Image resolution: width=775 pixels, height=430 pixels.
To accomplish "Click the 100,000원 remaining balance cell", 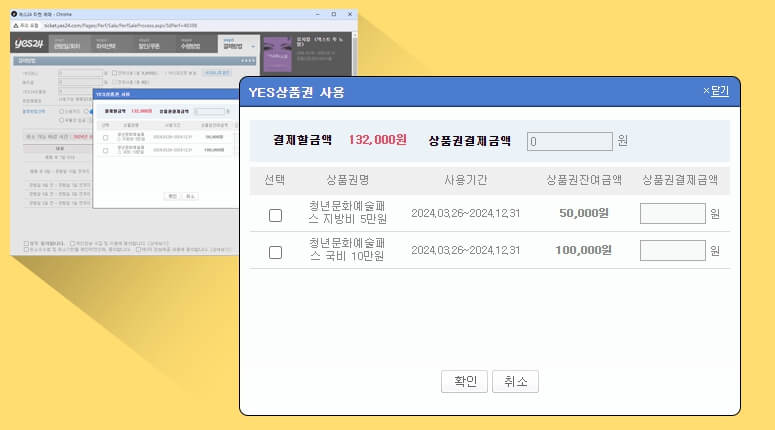I will 583,250.
